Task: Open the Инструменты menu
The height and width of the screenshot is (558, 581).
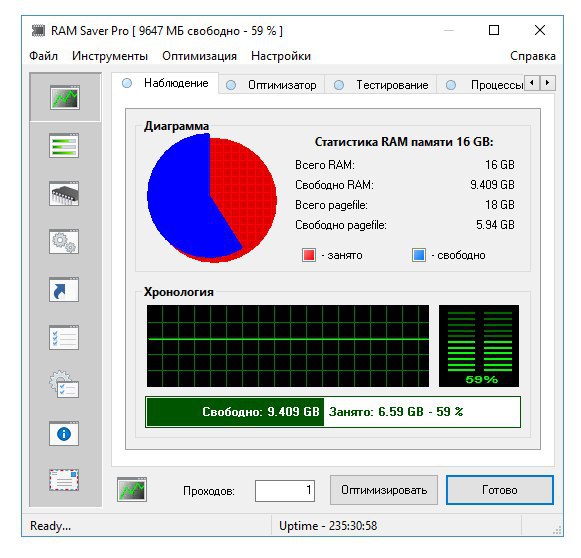Action: (110, 56)
